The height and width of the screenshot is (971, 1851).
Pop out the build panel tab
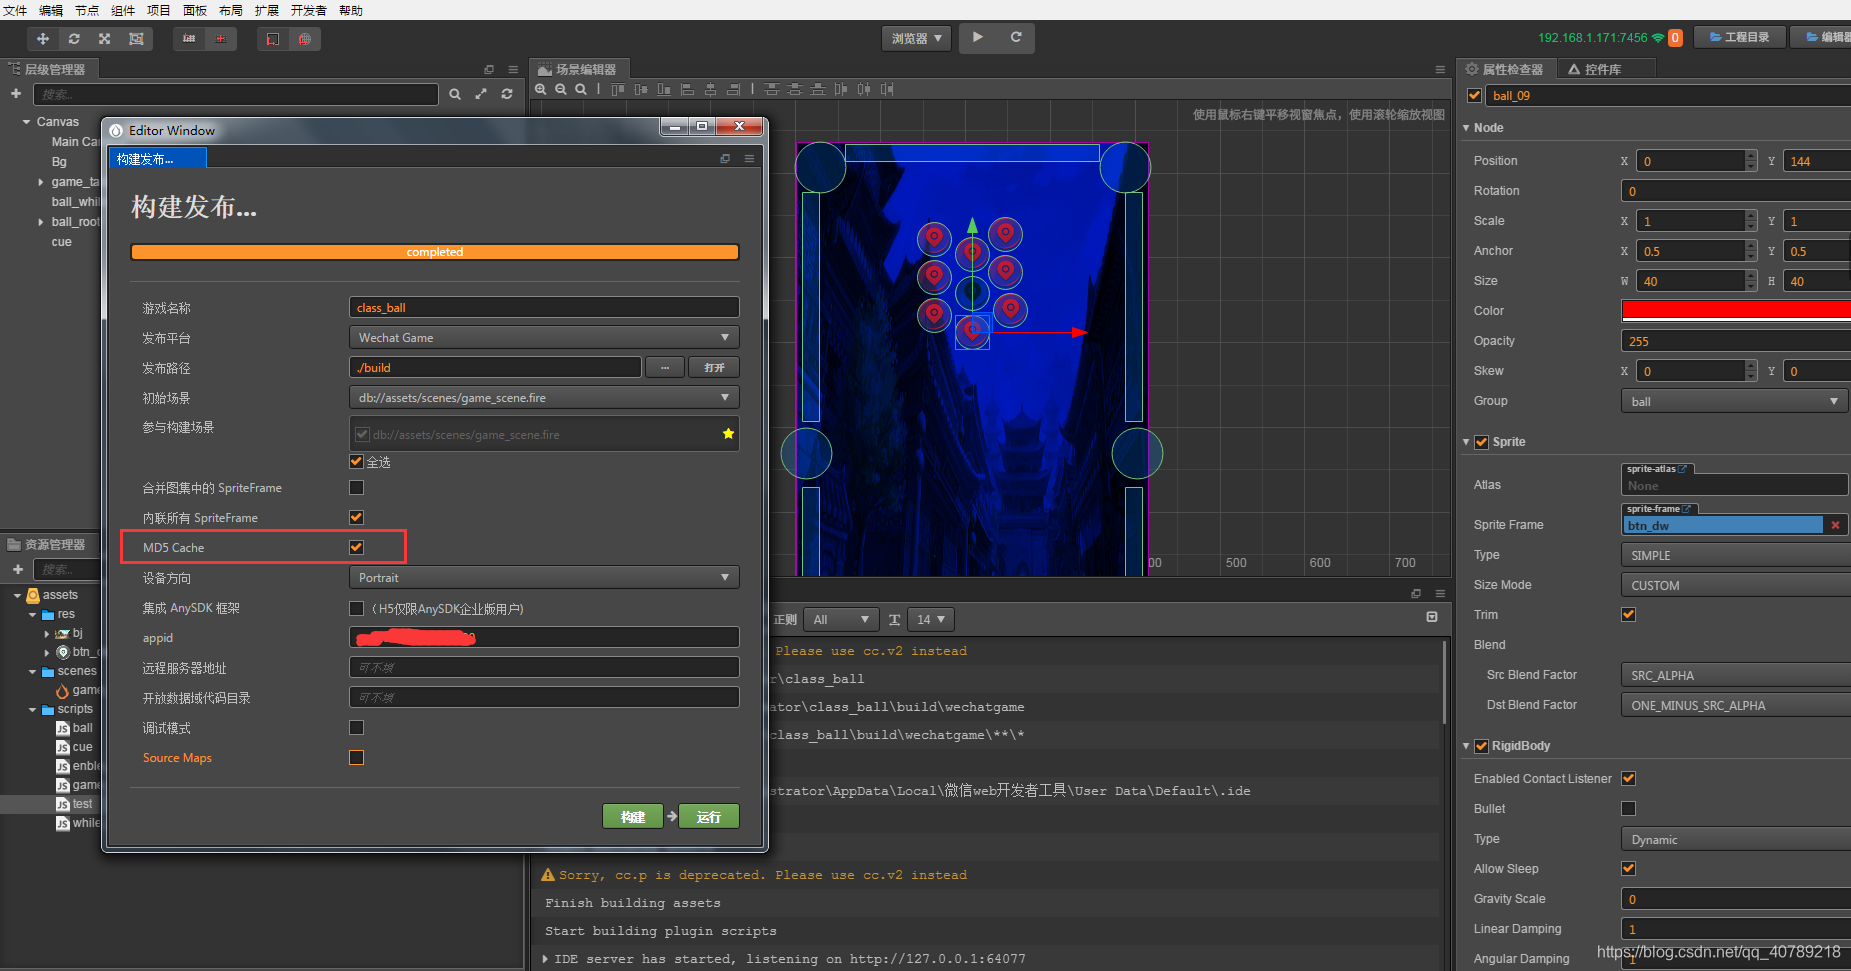[x=725, y=158]
